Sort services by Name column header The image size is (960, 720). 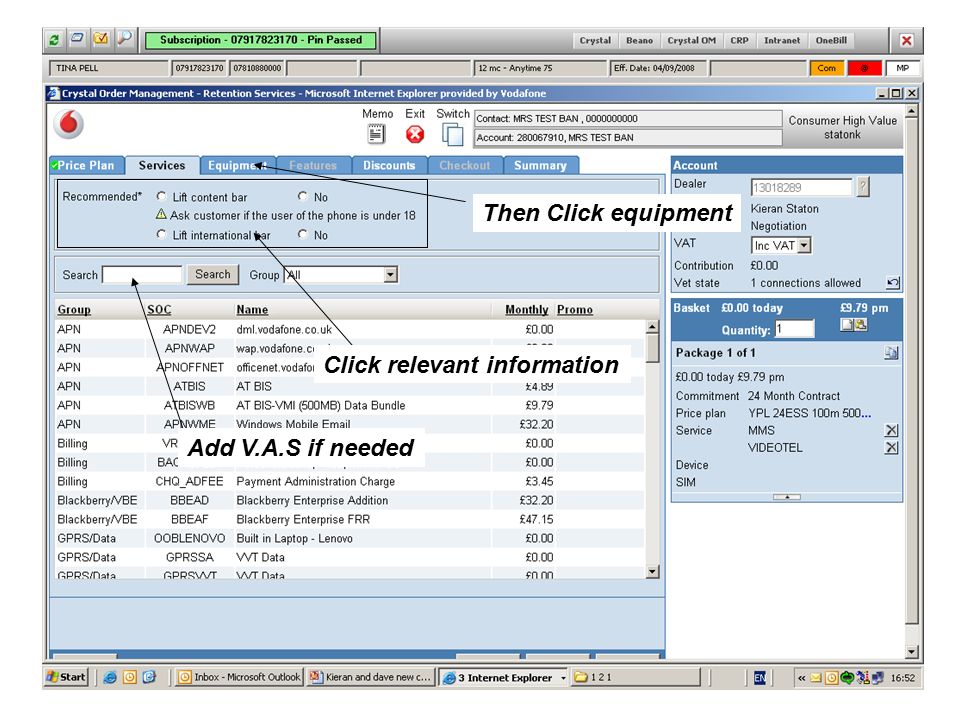point(252,310)
